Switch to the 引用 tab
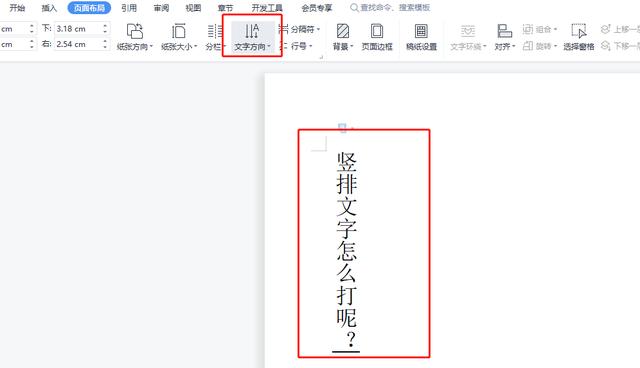The image size is (640, 368). pyautogui.click(x=129, y=8)
